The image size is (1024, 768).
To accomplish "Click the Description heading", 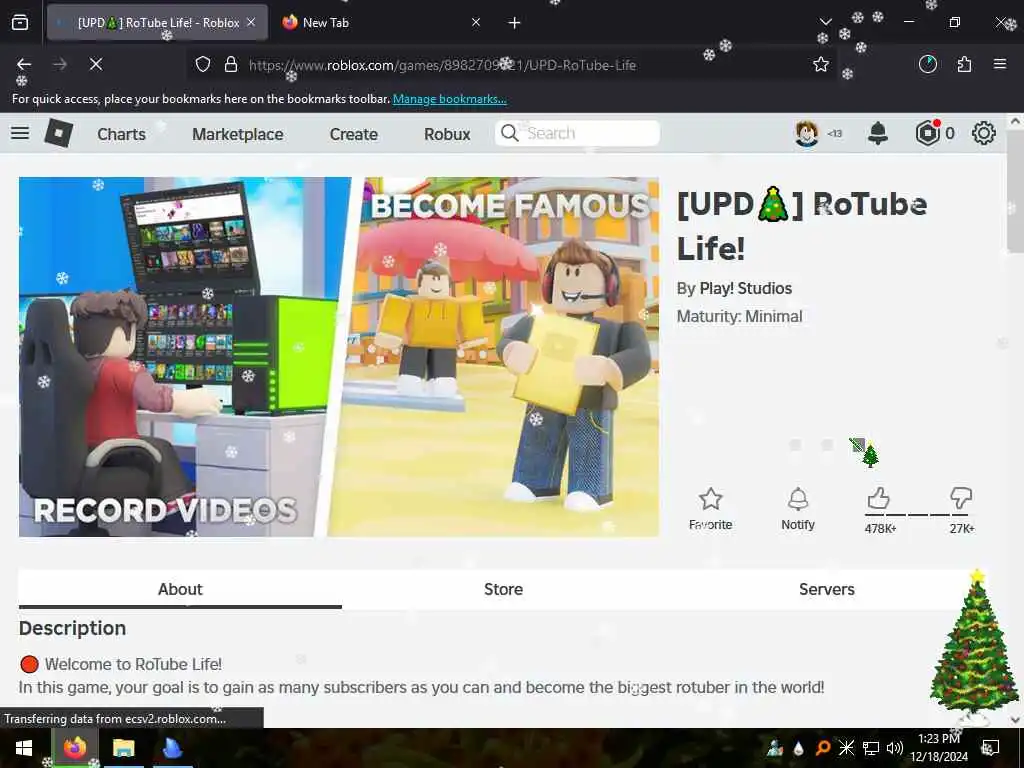I will 72,628.
